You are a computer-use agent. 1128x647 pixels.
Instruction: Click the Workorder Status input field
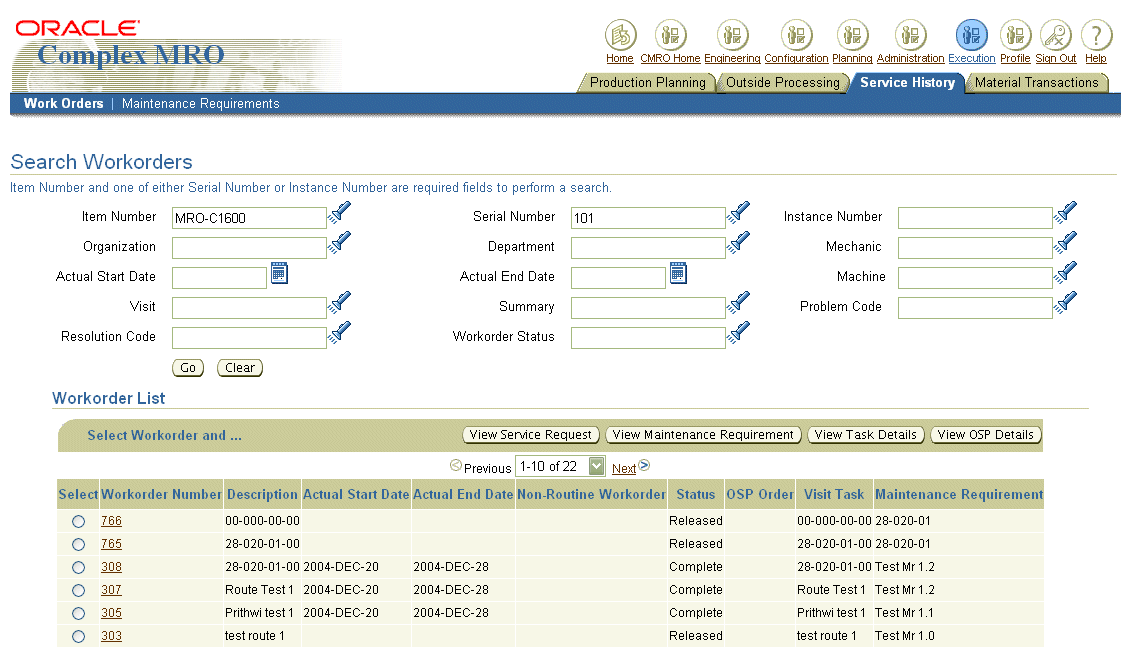tap(648, 338)
